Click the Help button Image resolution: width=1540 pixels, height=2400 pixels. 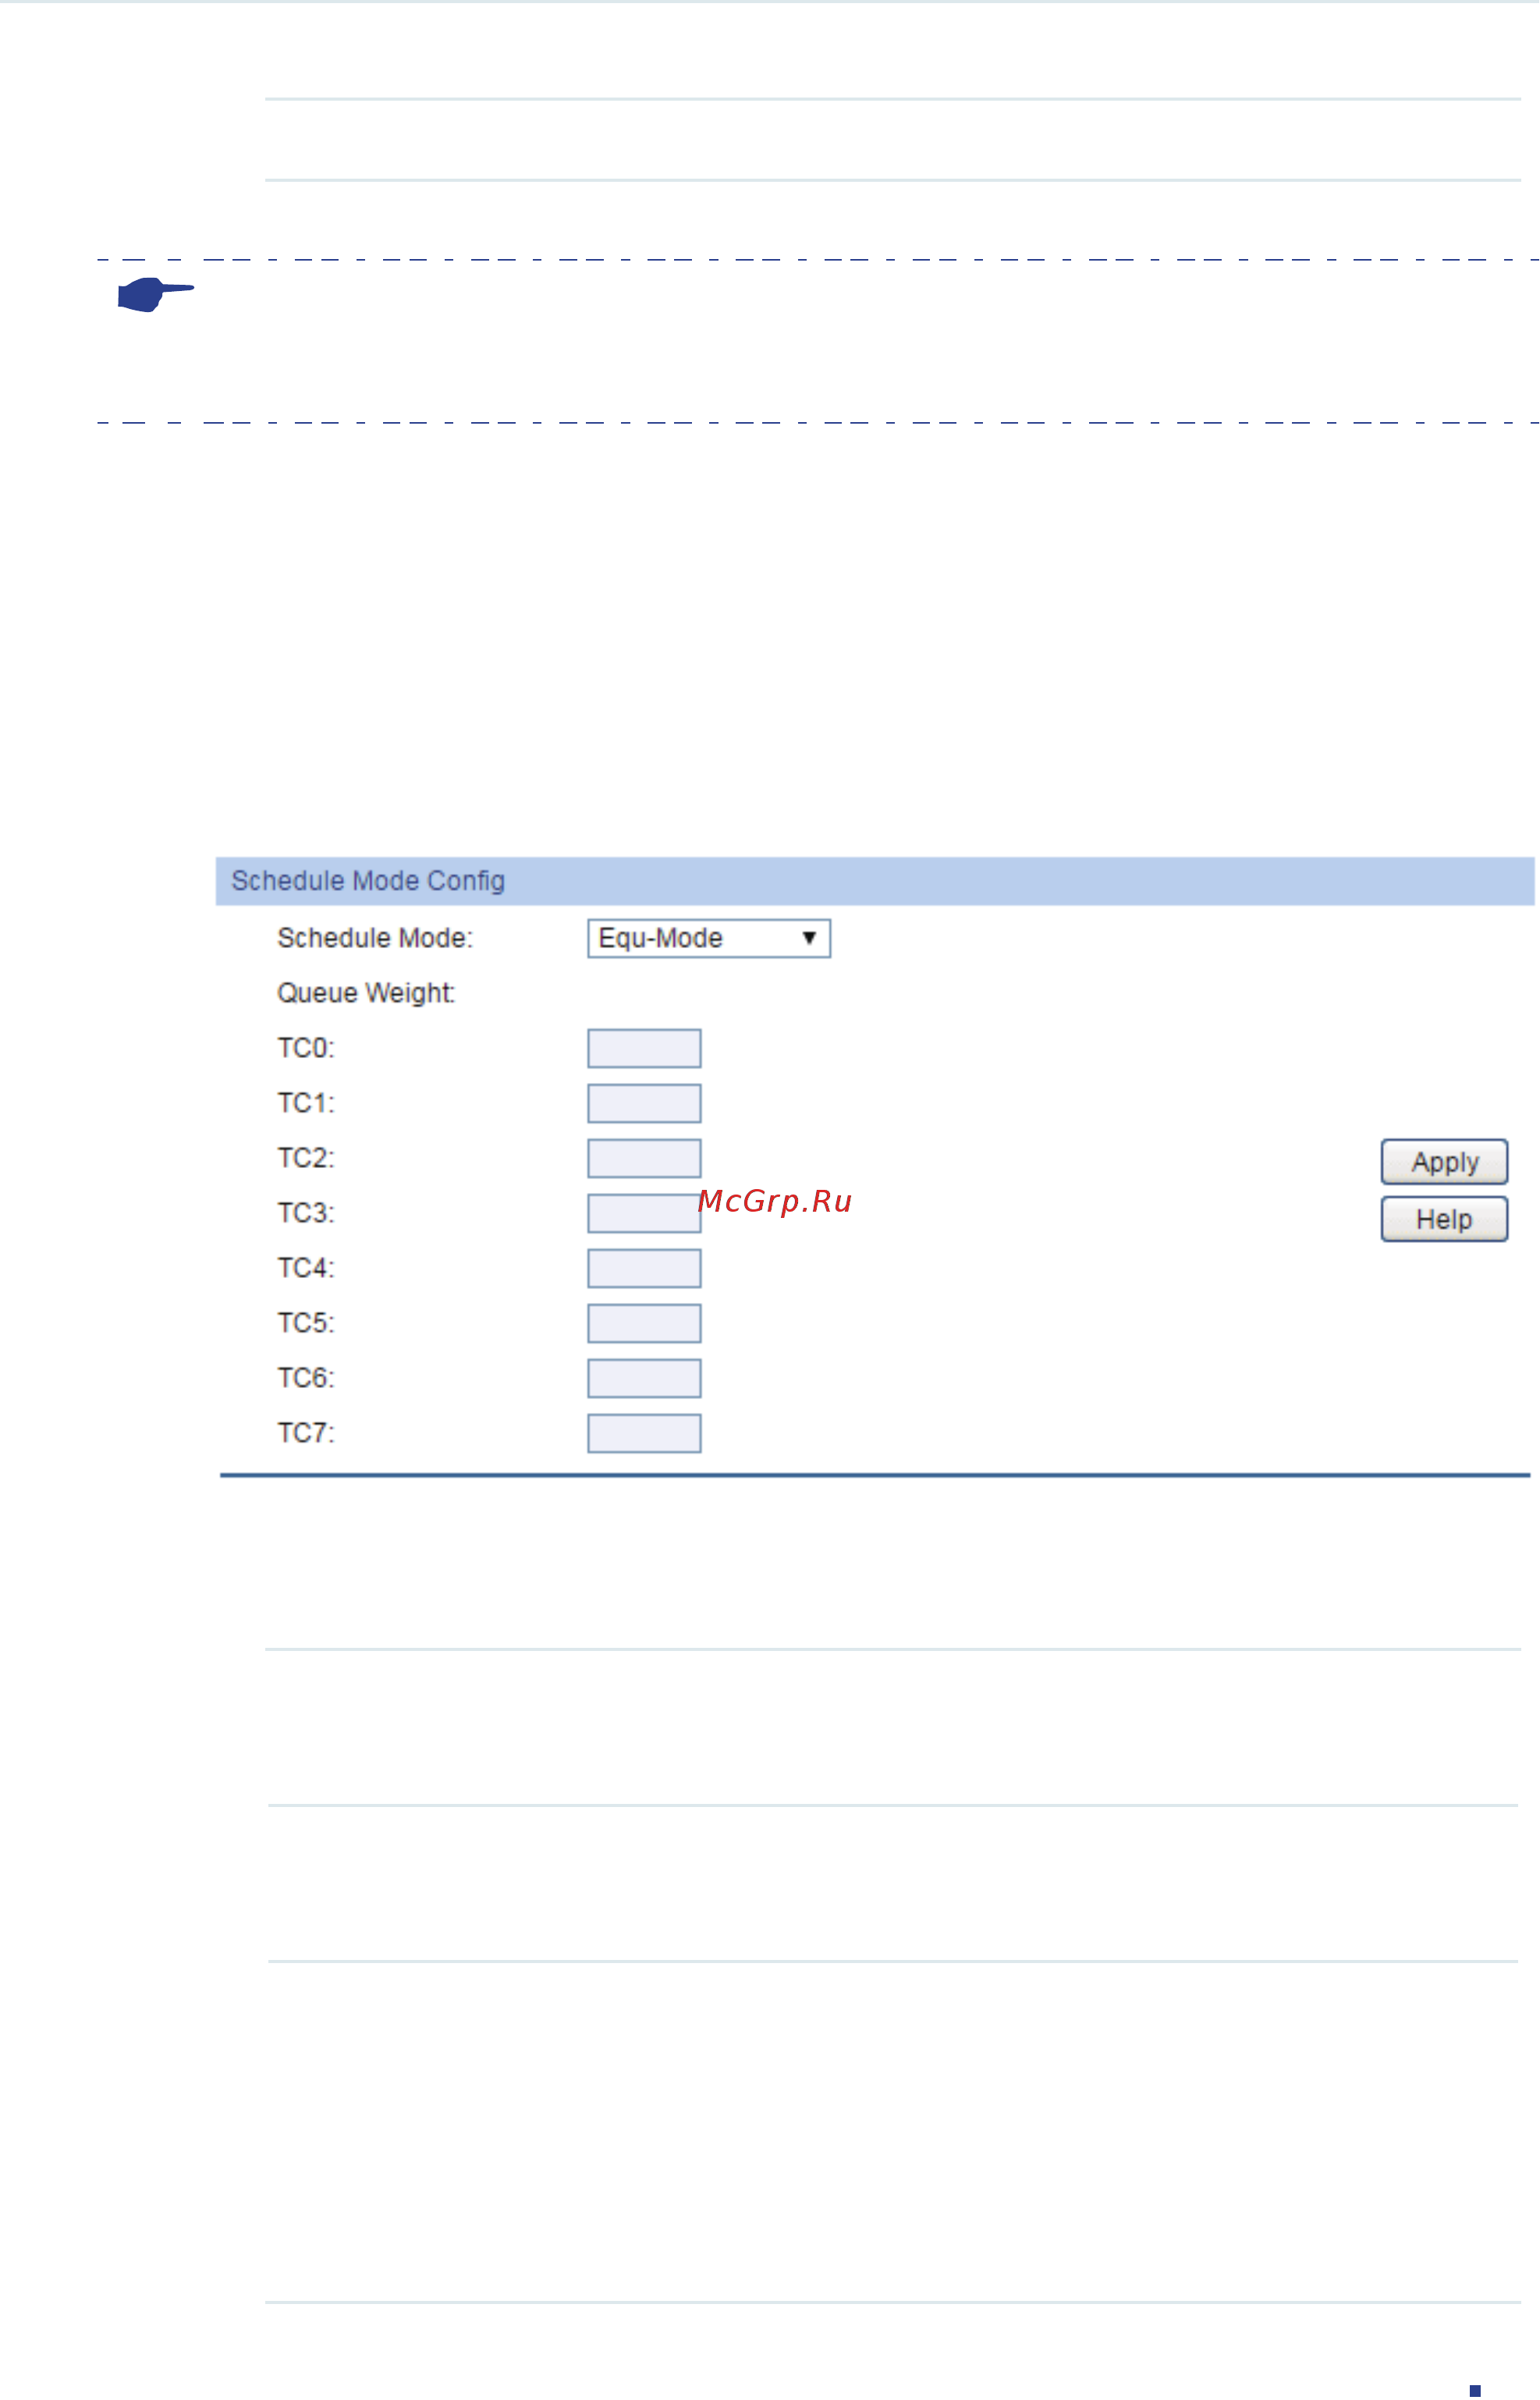(x=1444, y=1219)
